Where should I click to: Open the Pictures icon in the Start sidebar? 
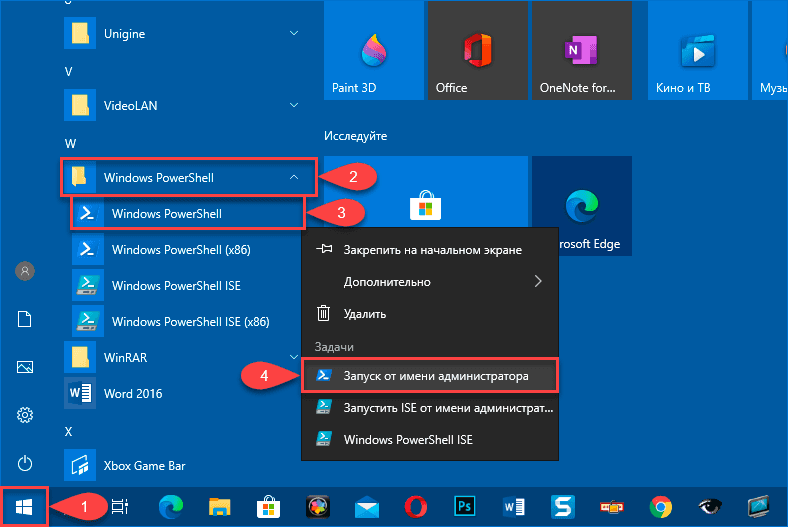[x=25, y=367]
